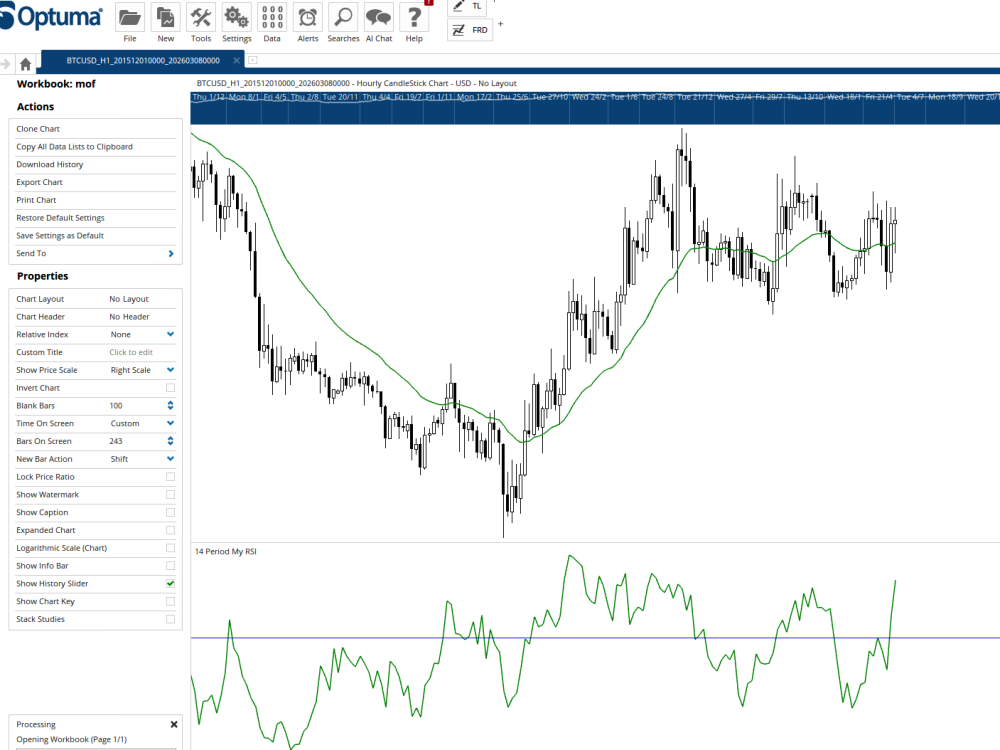Click Export Chart in Actions

(39, 182)
